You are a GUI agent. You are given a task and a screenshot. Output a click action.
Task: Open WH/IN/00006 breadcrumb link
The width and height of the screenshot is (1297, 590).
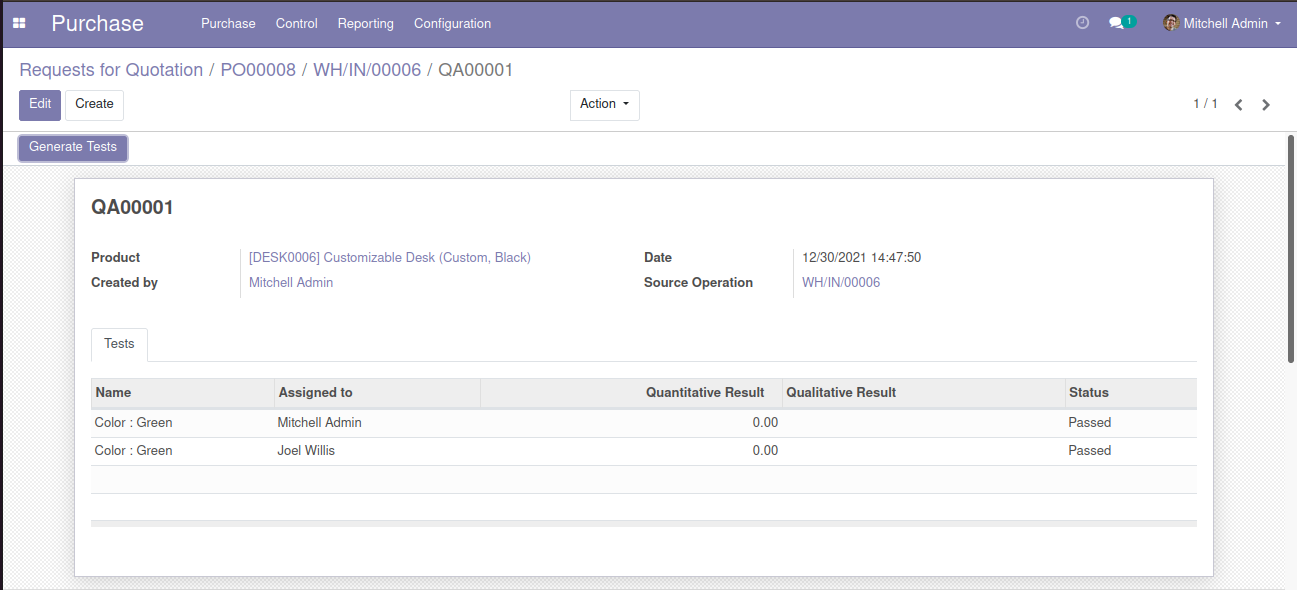(x=367, y=70)
